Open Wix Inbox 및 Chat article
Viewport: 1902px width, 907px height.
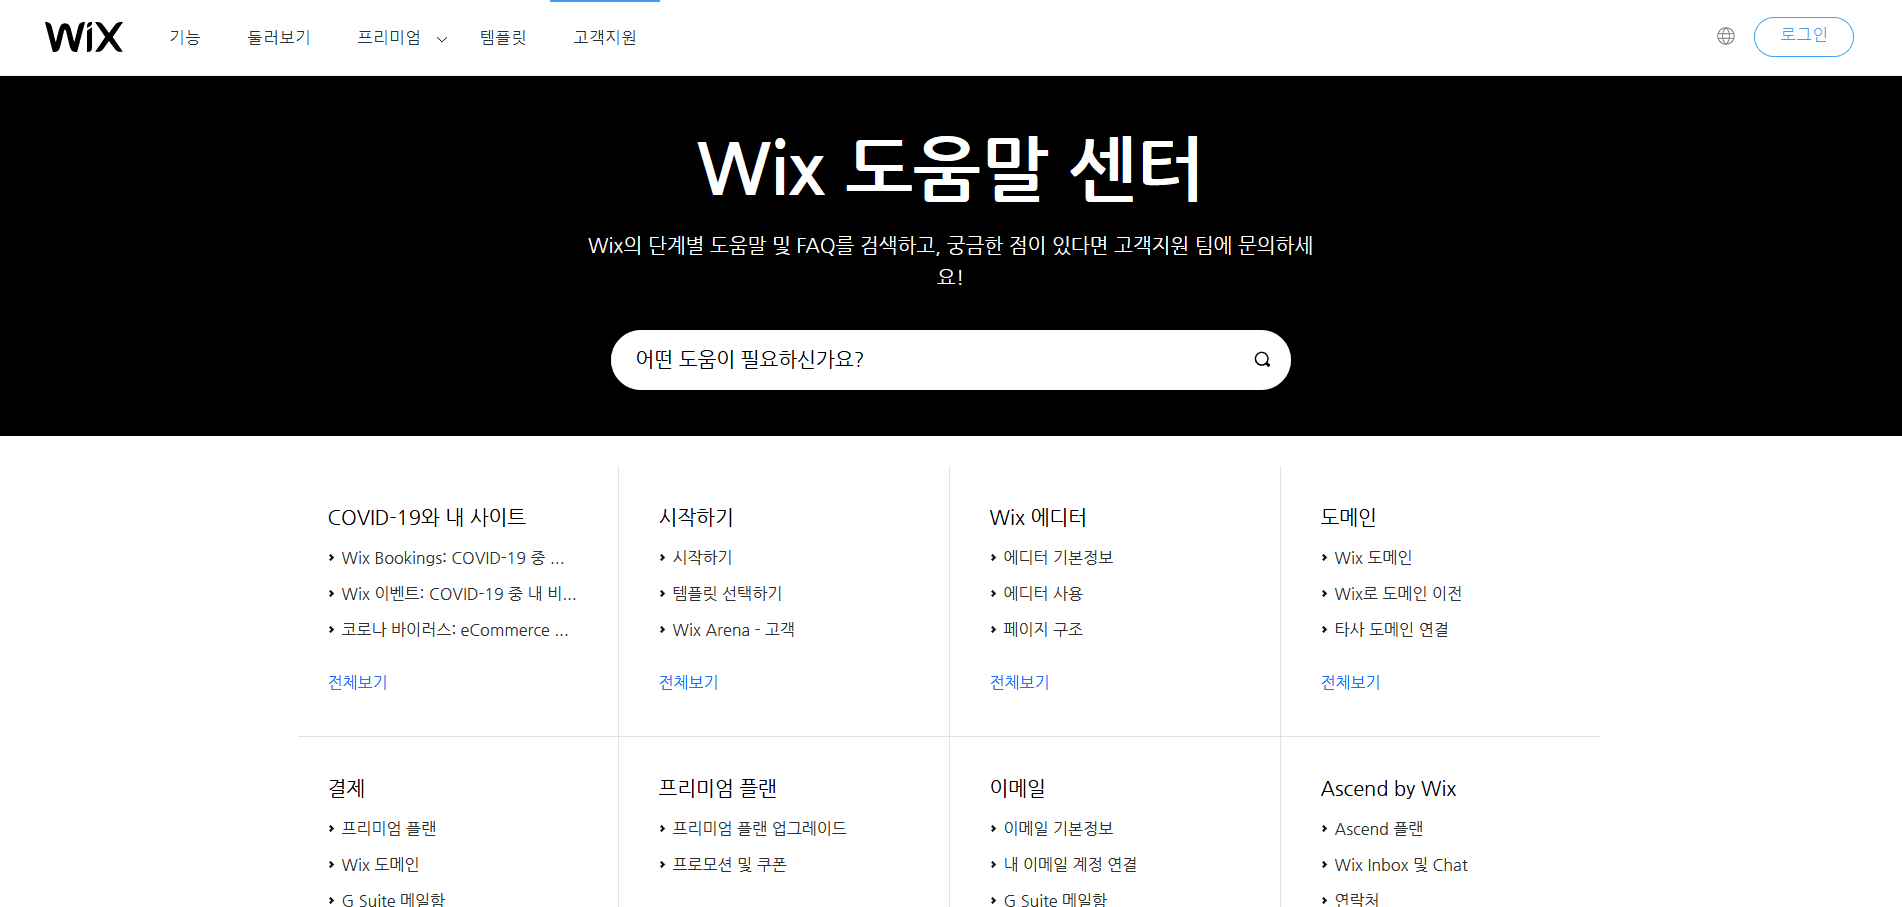(x=1401, y=864)
